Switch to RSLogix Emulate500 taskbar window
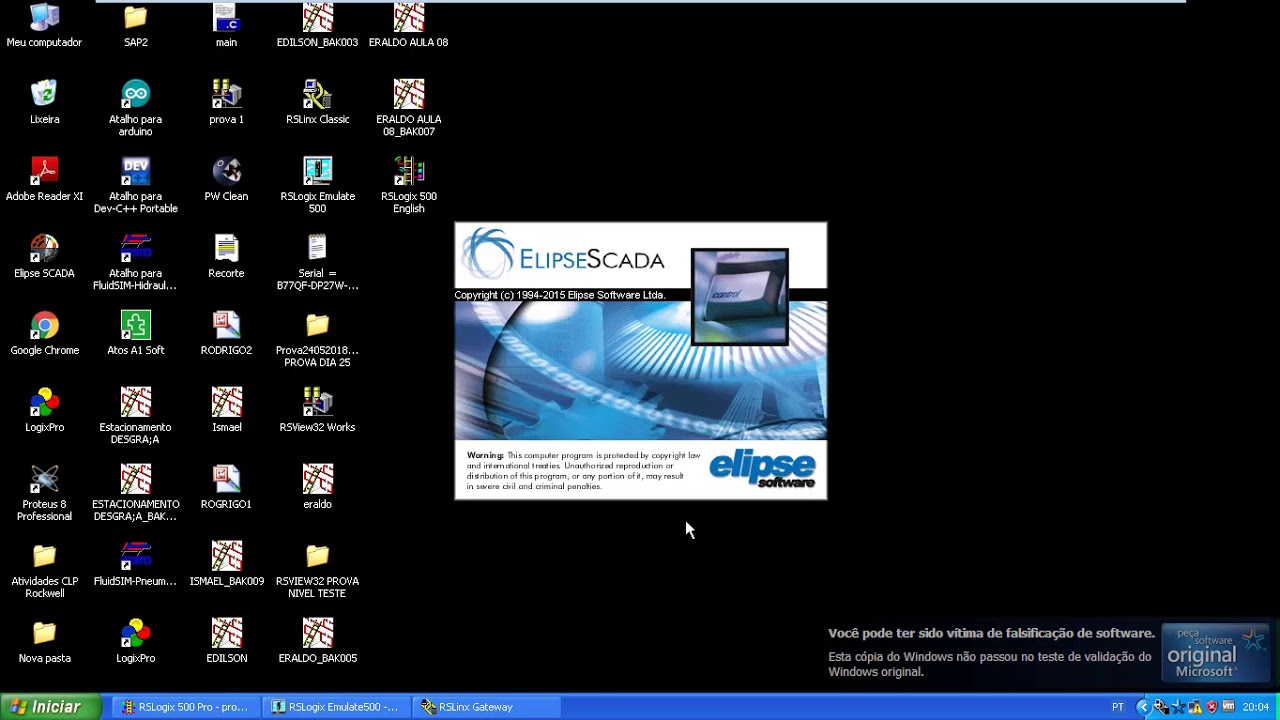This screenshot has width=1280, height=720. 336,707
